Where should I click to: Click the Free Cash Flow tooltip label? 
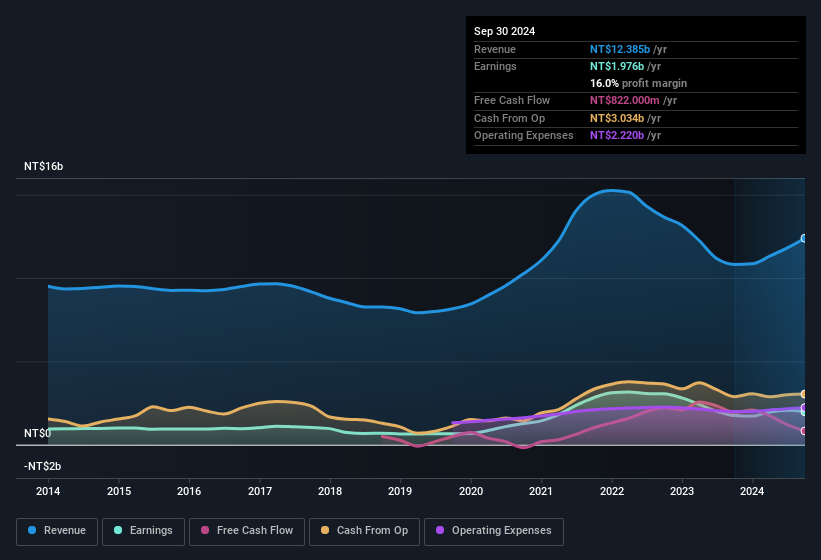click(x=512, y=100)
